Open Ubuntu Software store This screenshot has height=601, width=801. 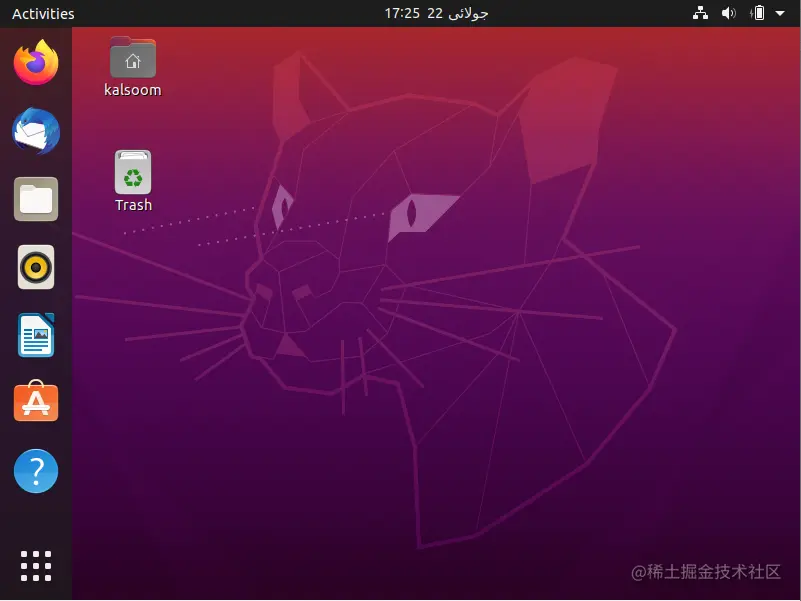coord(36,402)
